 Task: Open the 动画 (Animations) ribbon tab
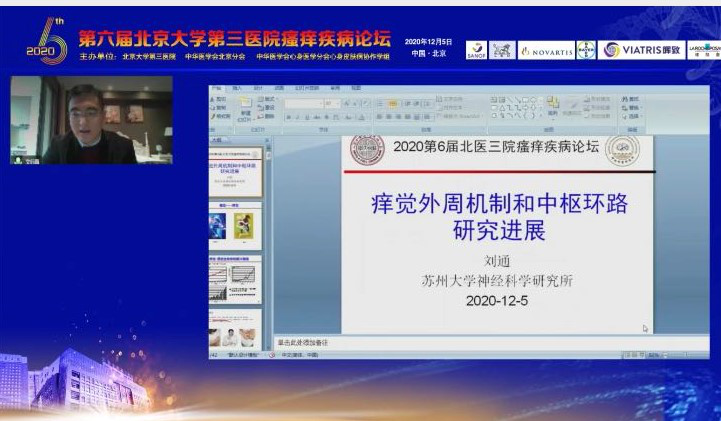pos(279,88)
